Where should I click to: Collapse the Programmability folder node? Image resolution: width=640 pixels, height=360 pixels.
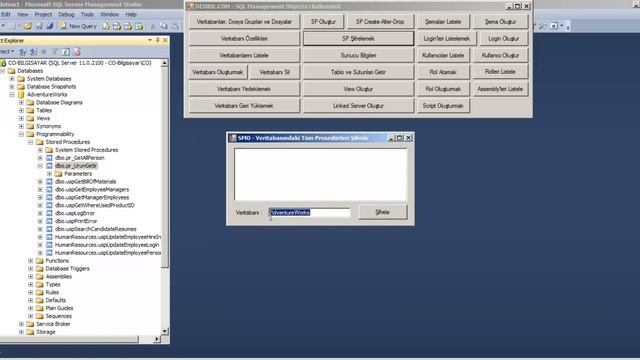[x=21, y=134]
